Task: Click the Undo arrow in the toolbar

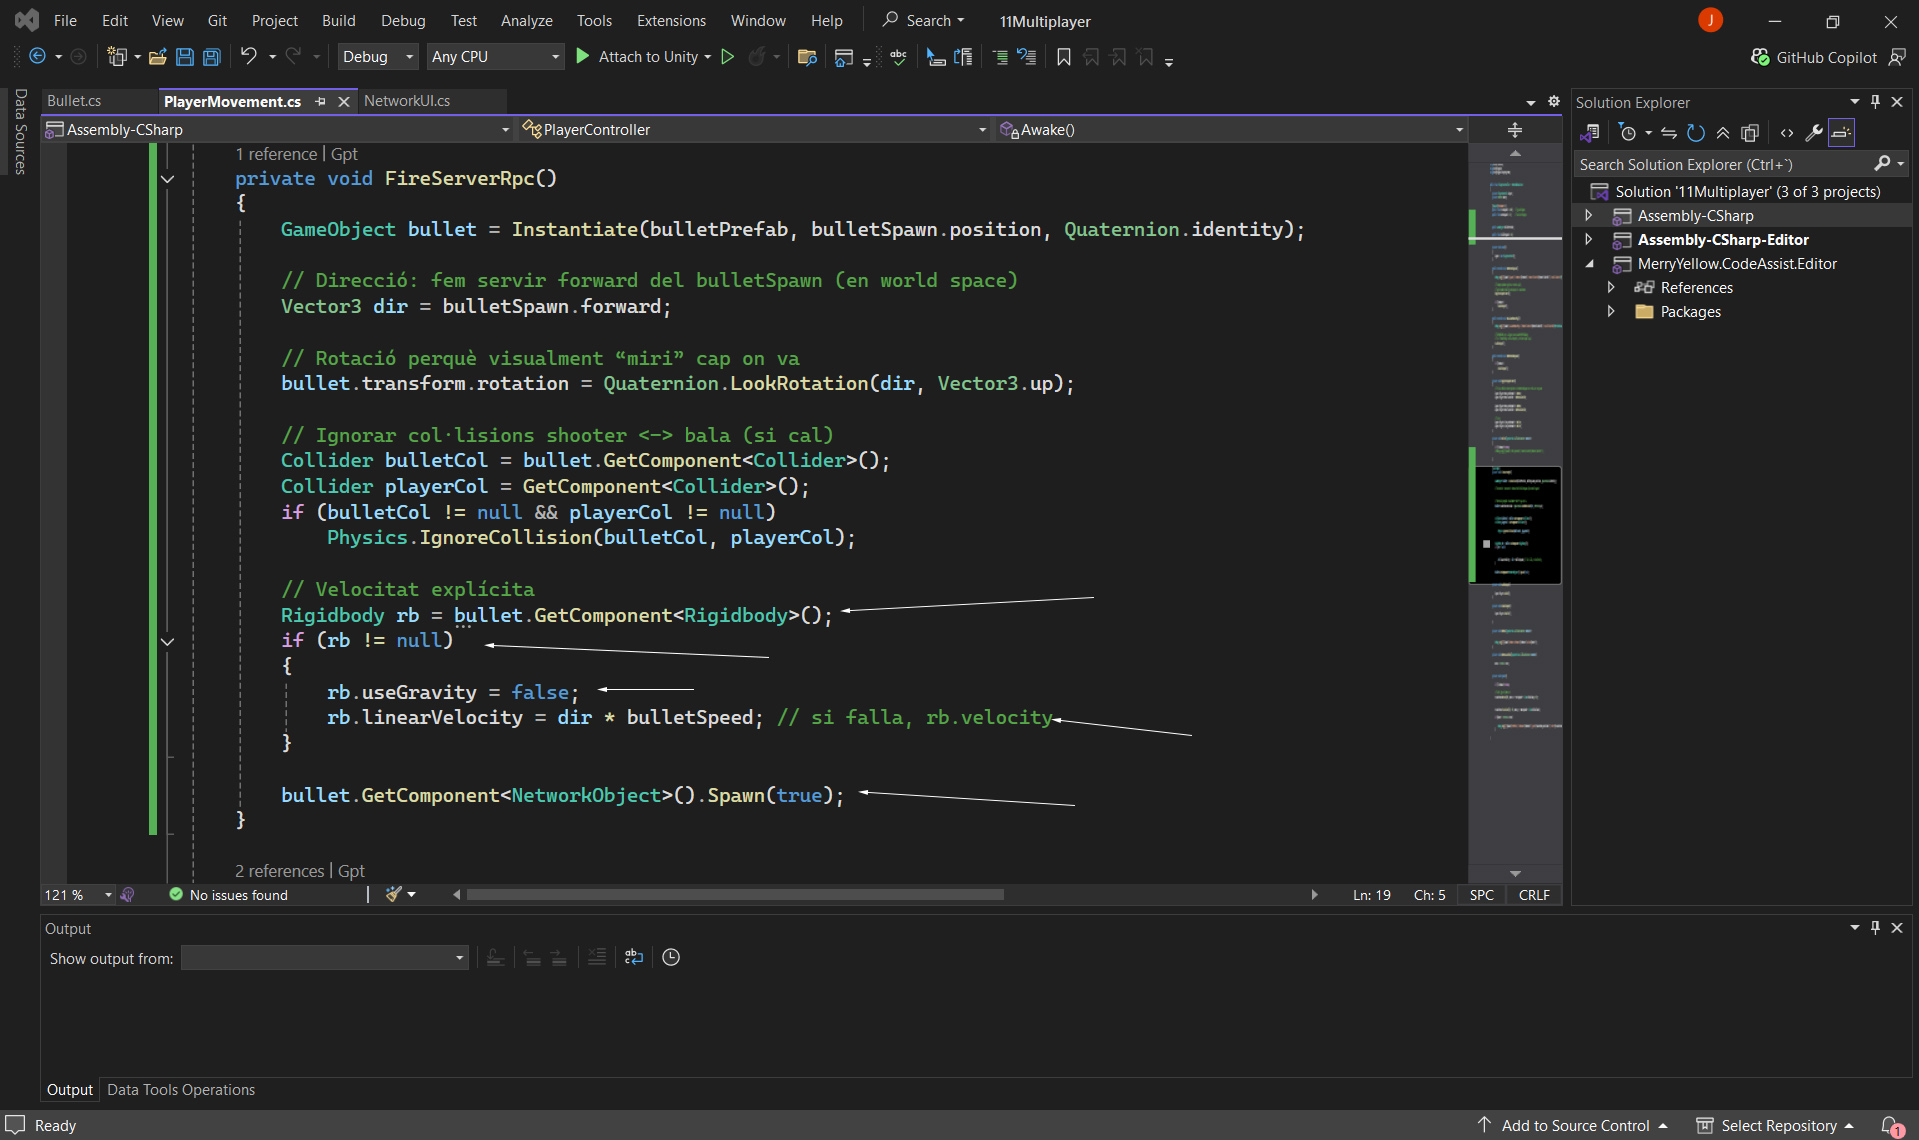Action: pos(248,57)
